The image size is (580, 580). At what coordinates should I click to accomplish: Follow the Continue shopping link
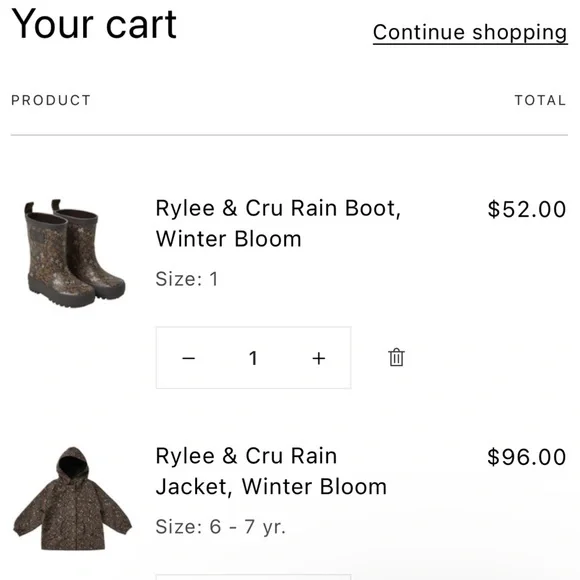(x=470, y=32)
